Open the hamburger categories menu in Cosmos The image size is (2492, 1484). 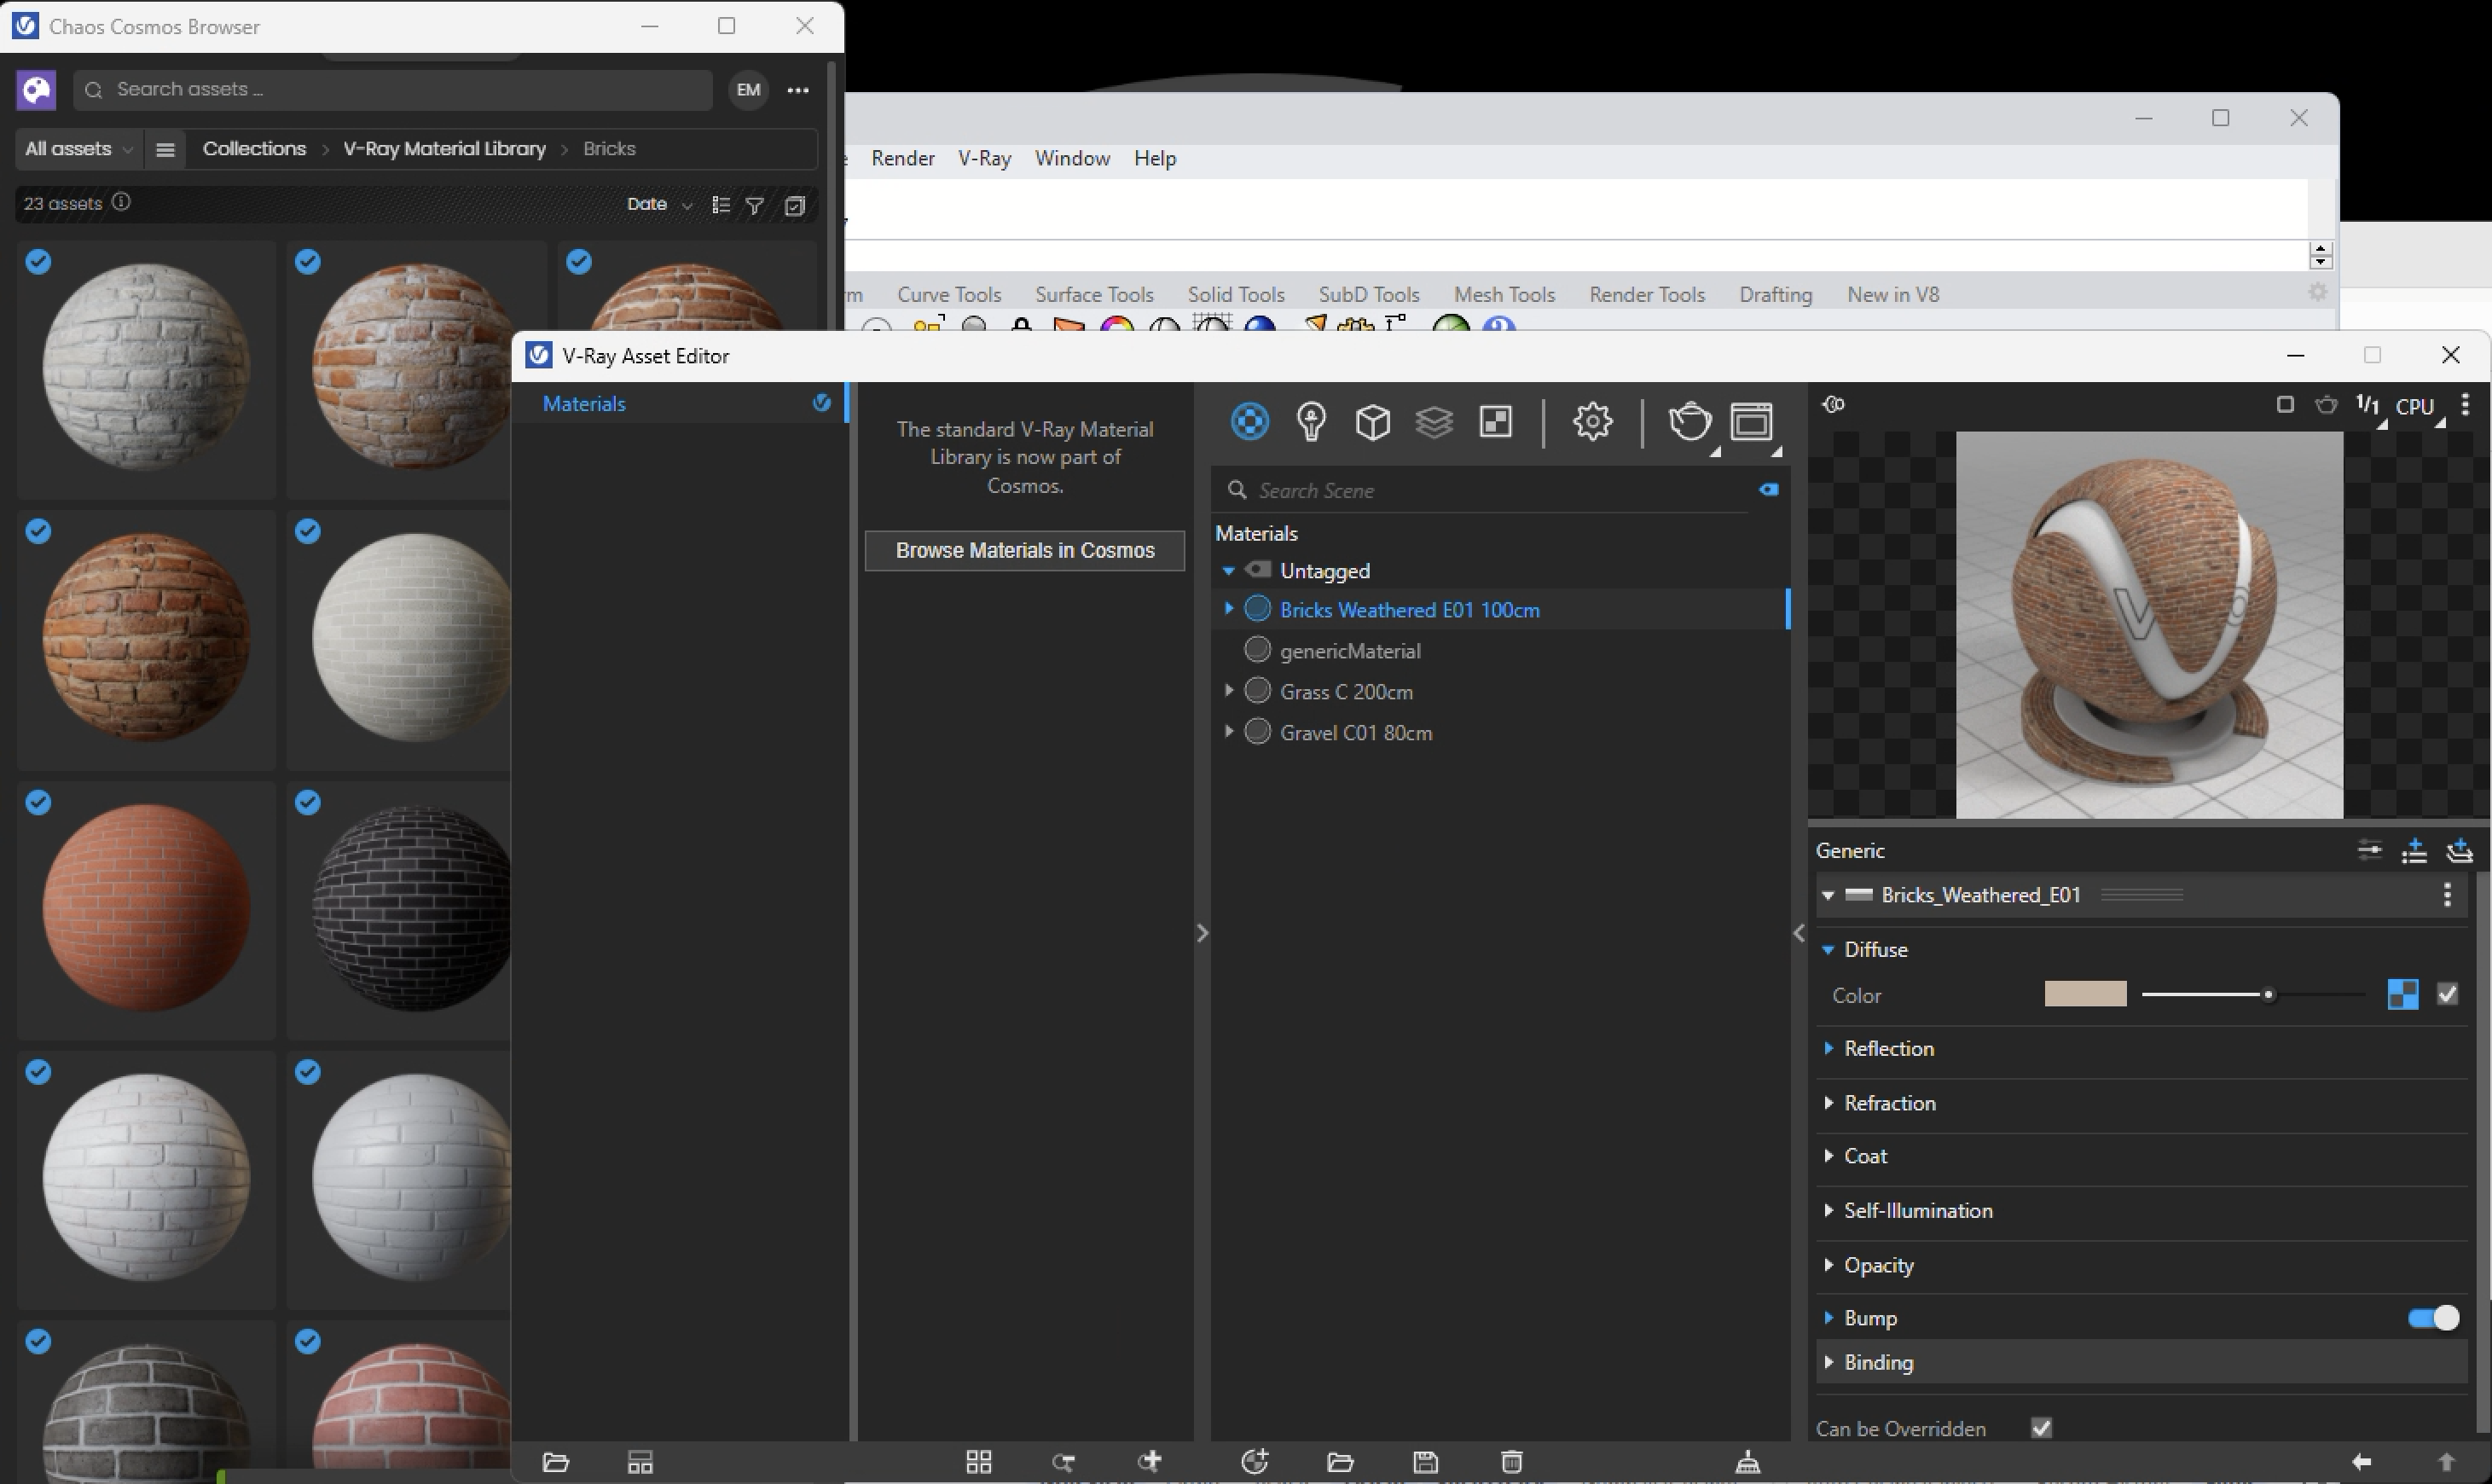(x=165, y=149)
